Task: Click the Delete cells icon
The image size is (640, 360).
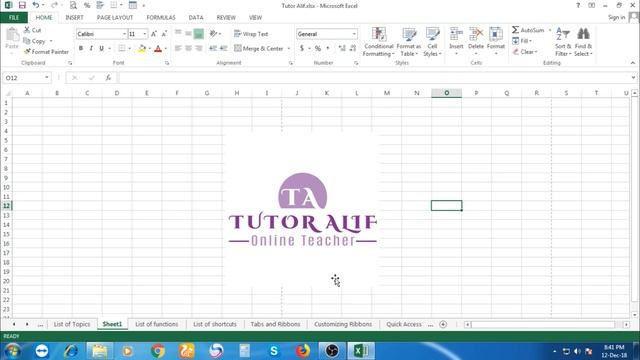Action: coord(476,34)
